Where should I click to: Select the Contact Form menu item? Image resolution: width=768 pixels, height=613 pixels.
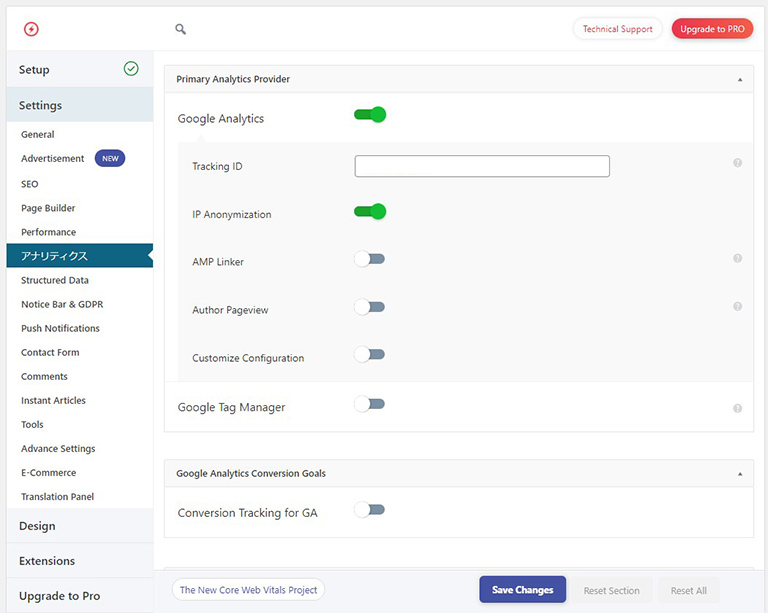50,352
